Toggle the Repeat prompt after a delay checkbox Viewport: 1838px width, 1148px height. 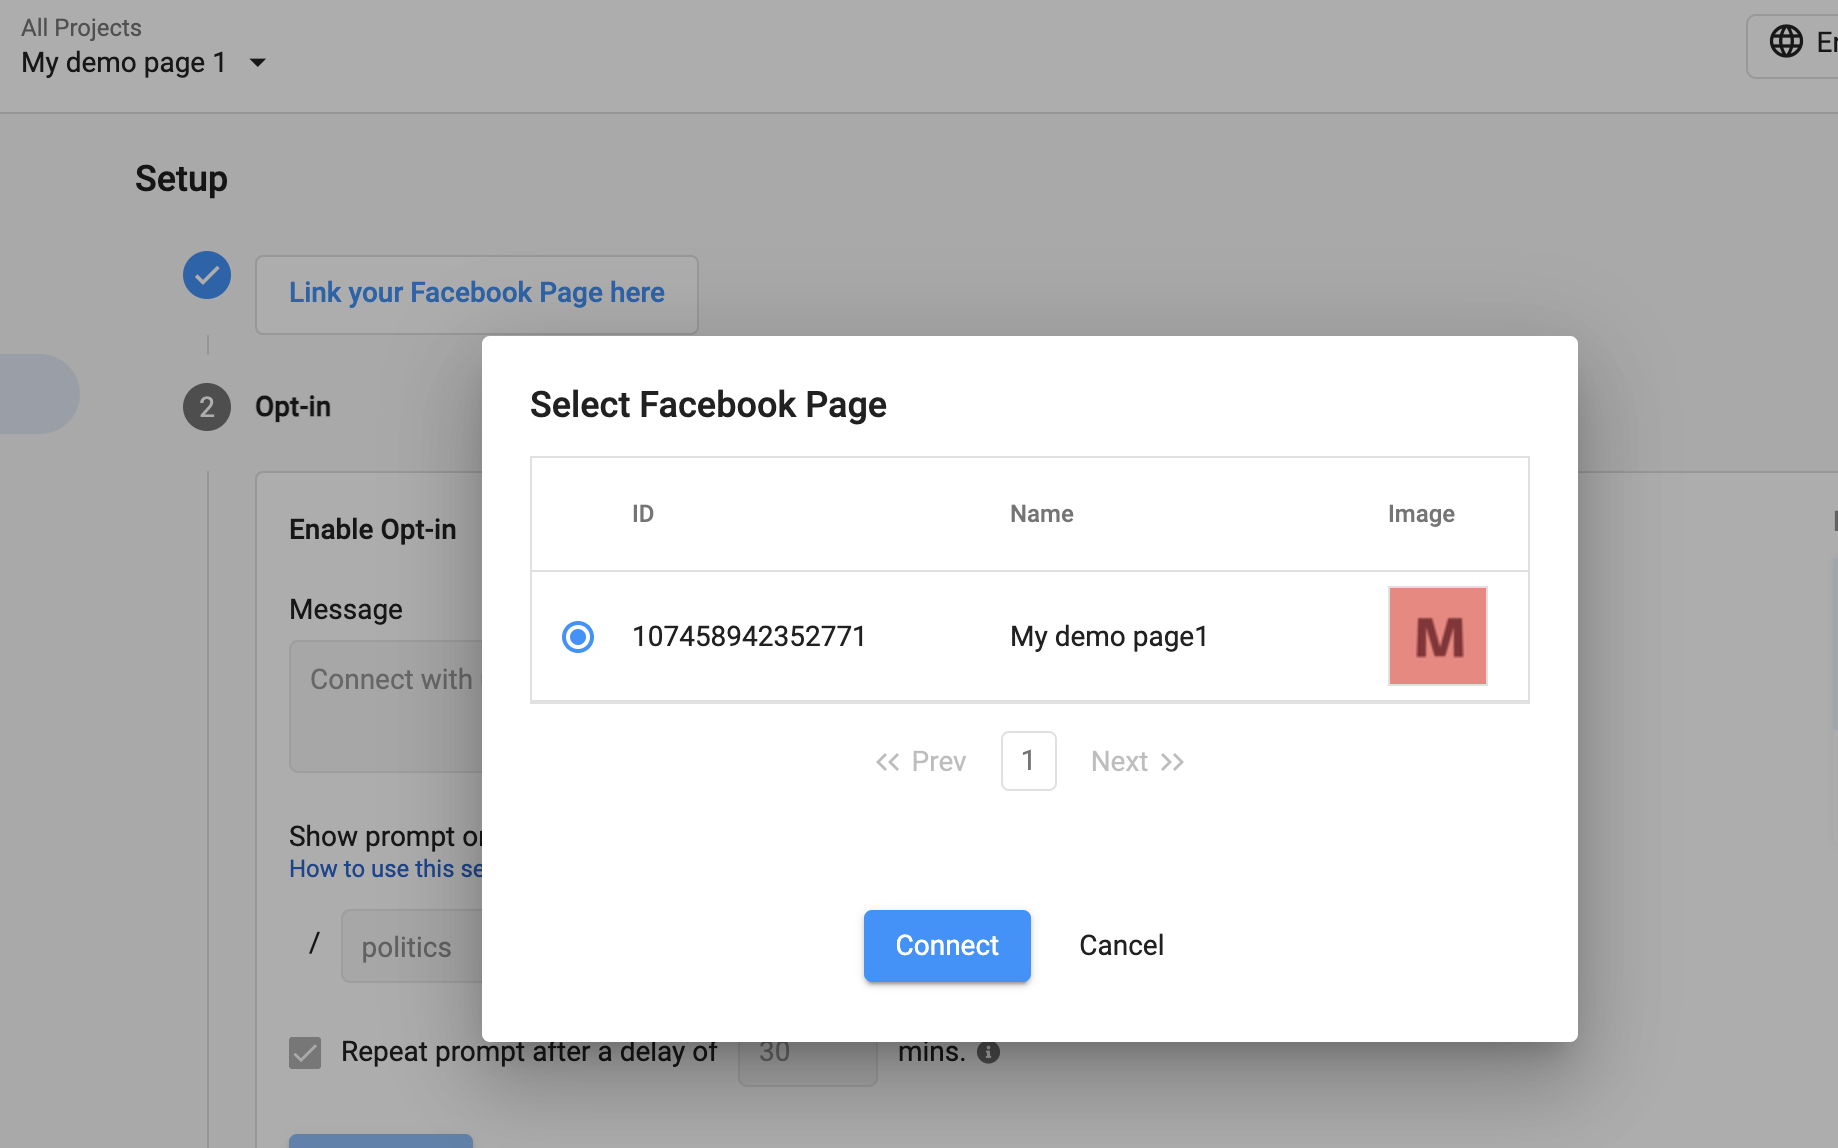305,1052
